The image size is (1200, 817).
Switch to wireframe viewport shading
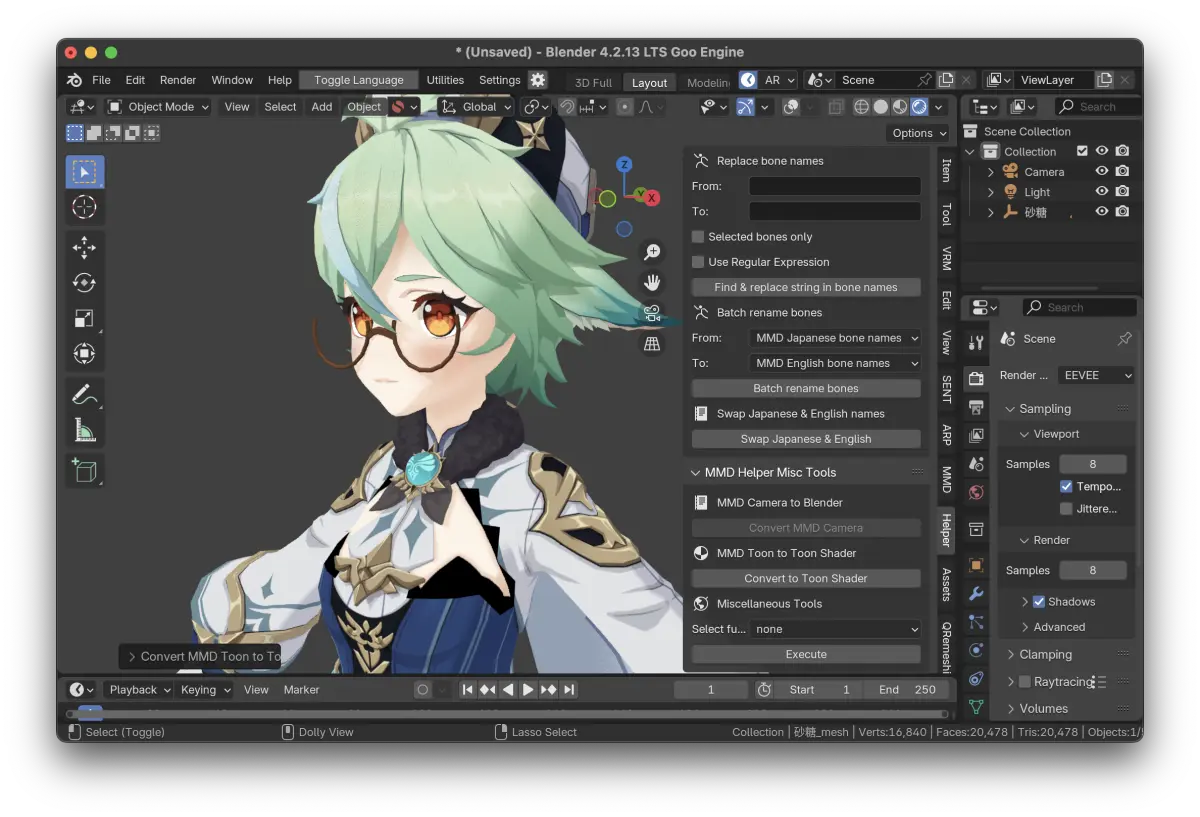(x=861, y=107)
